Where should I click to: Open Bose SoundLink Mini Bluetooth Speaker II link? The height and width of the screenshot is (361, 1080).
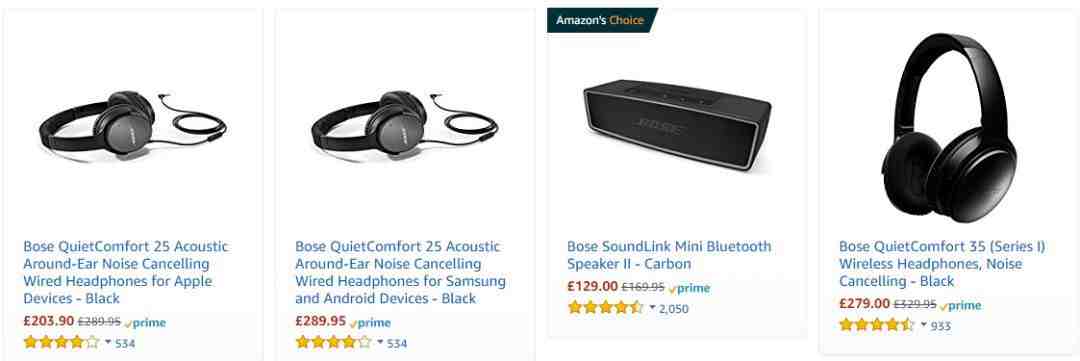pyautogui.click(x=669, y=255)
